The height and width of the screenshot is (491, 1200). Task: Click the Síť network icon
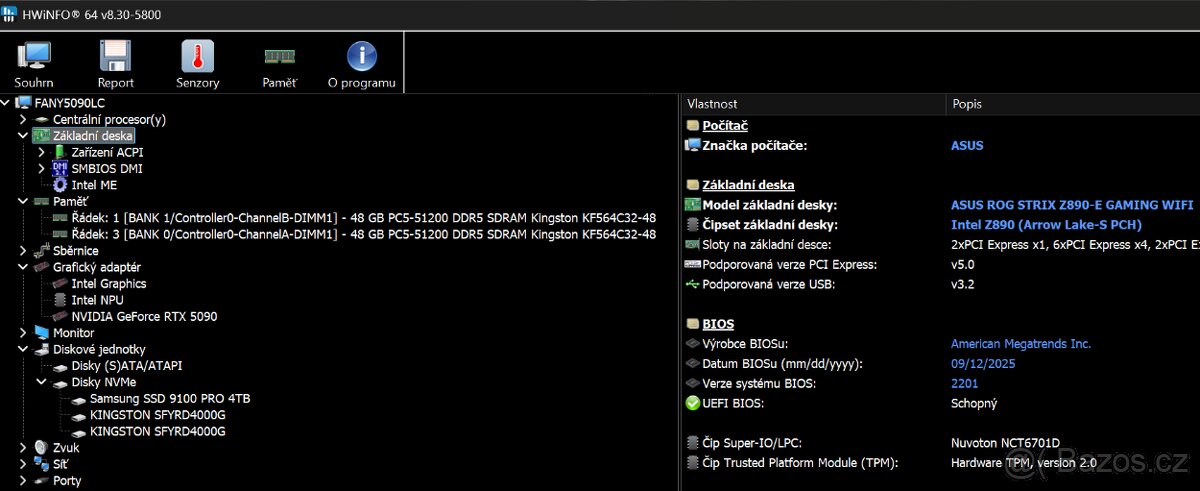[x=41, y=464]
